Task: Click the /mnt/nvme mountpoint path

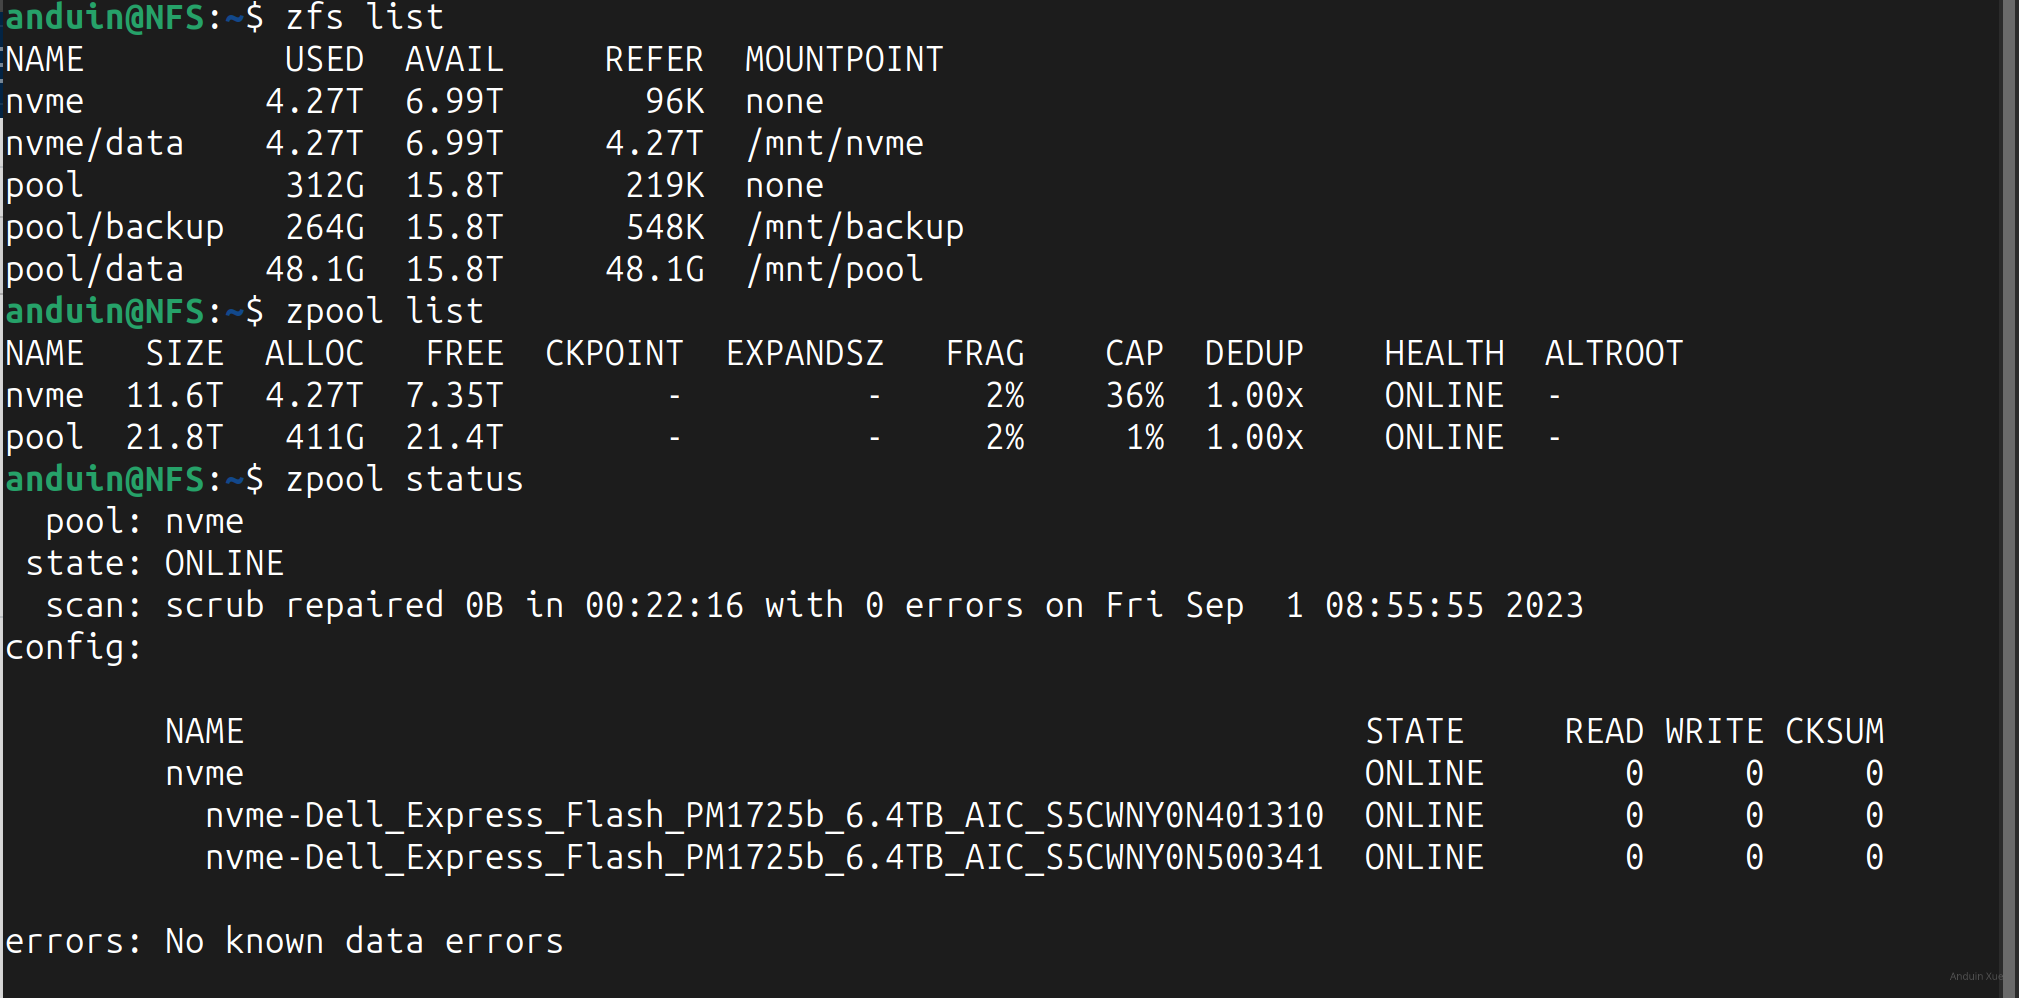Action: [834, 144]
